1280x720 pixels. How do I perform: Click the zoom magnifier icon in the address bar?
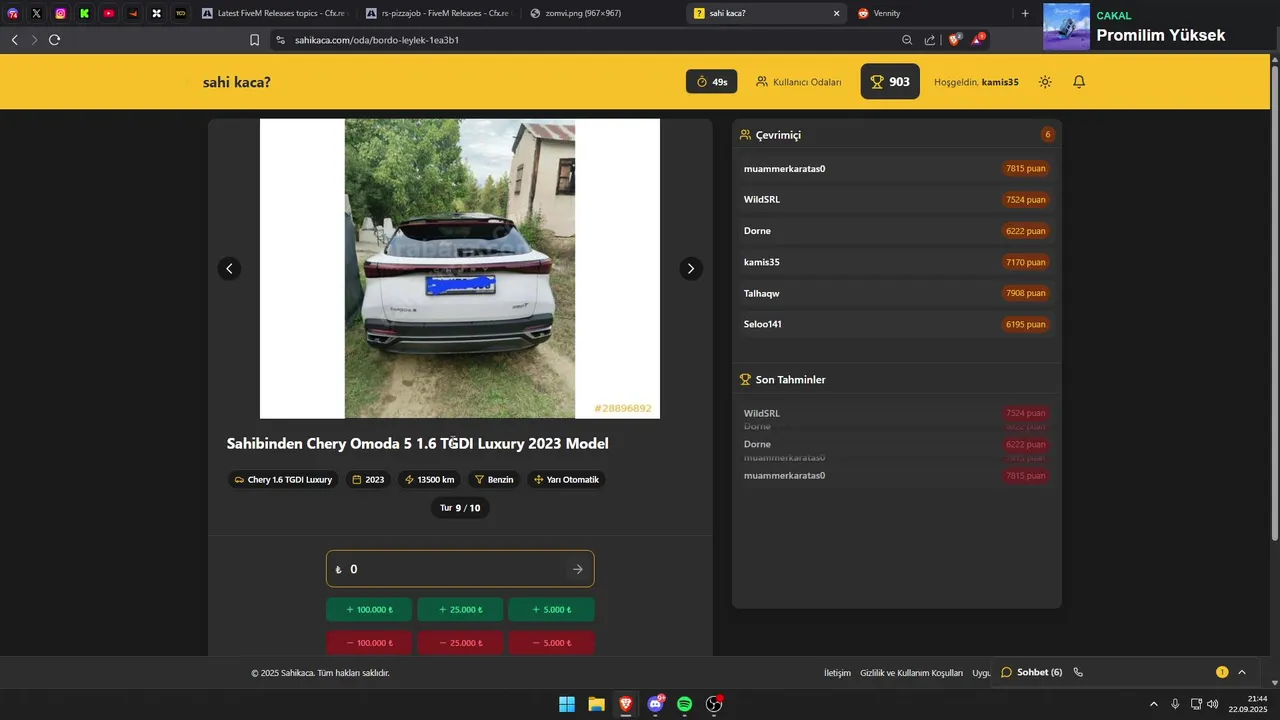907,40
